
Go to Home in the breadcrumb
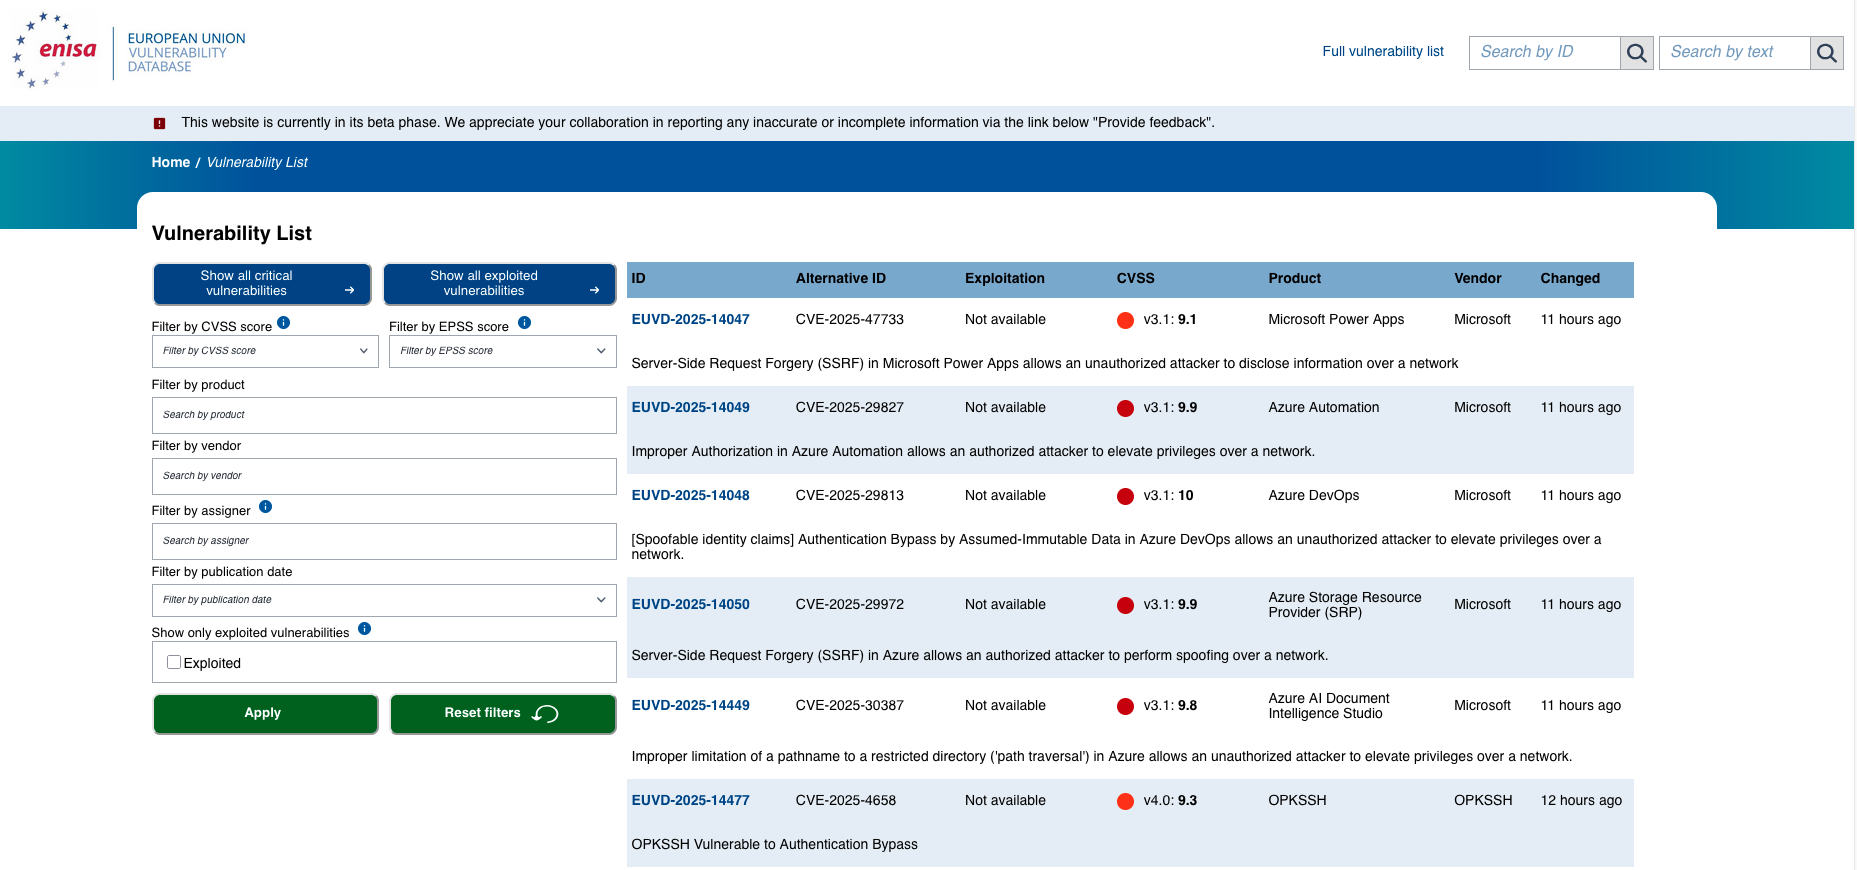[171, 162]
